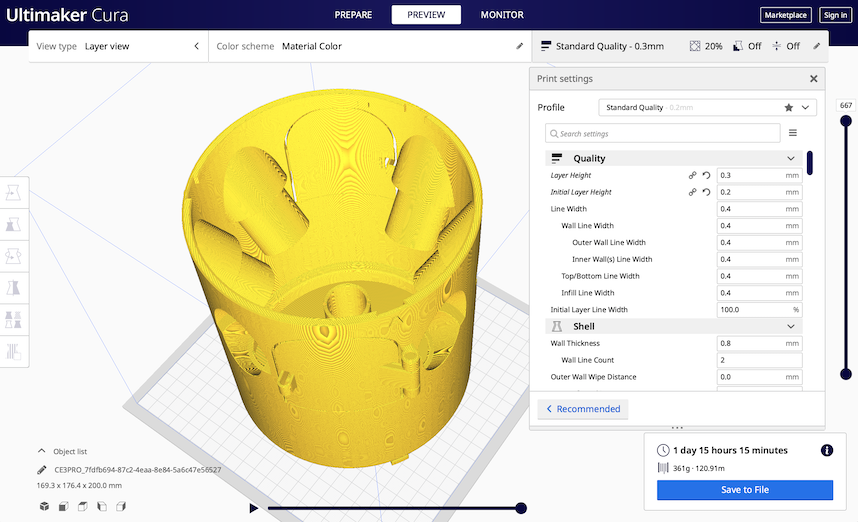Click Save to File button
The width and height of the screenshot is (858, 522).
pos(745,490)
